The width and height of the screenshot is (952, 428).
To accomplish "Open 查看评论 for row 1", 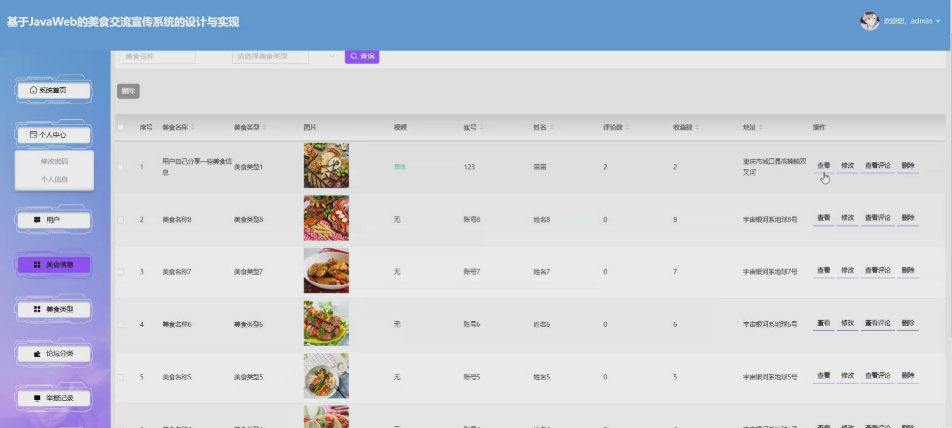I will 877,166.
